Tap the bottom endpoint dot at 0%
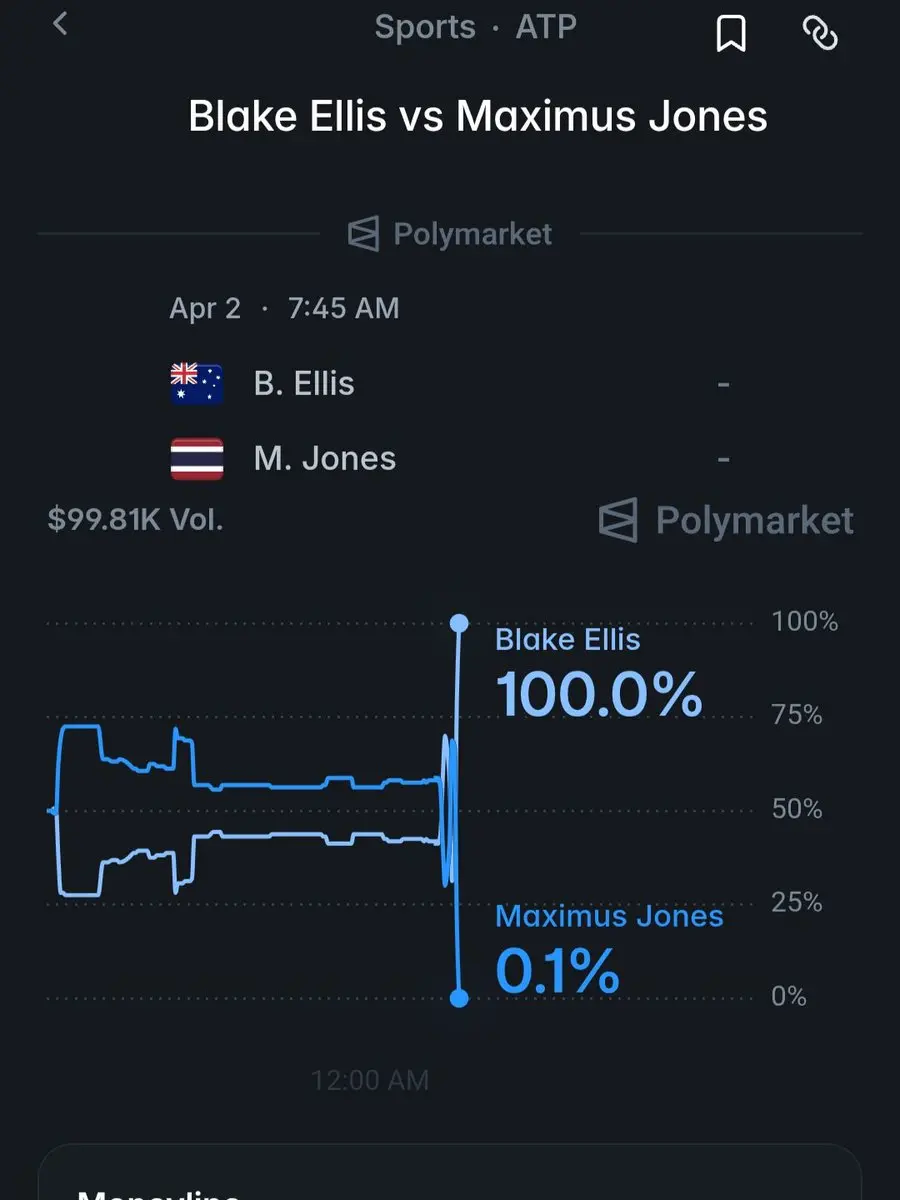The image size is (900, 1200). tap(459, 997)
